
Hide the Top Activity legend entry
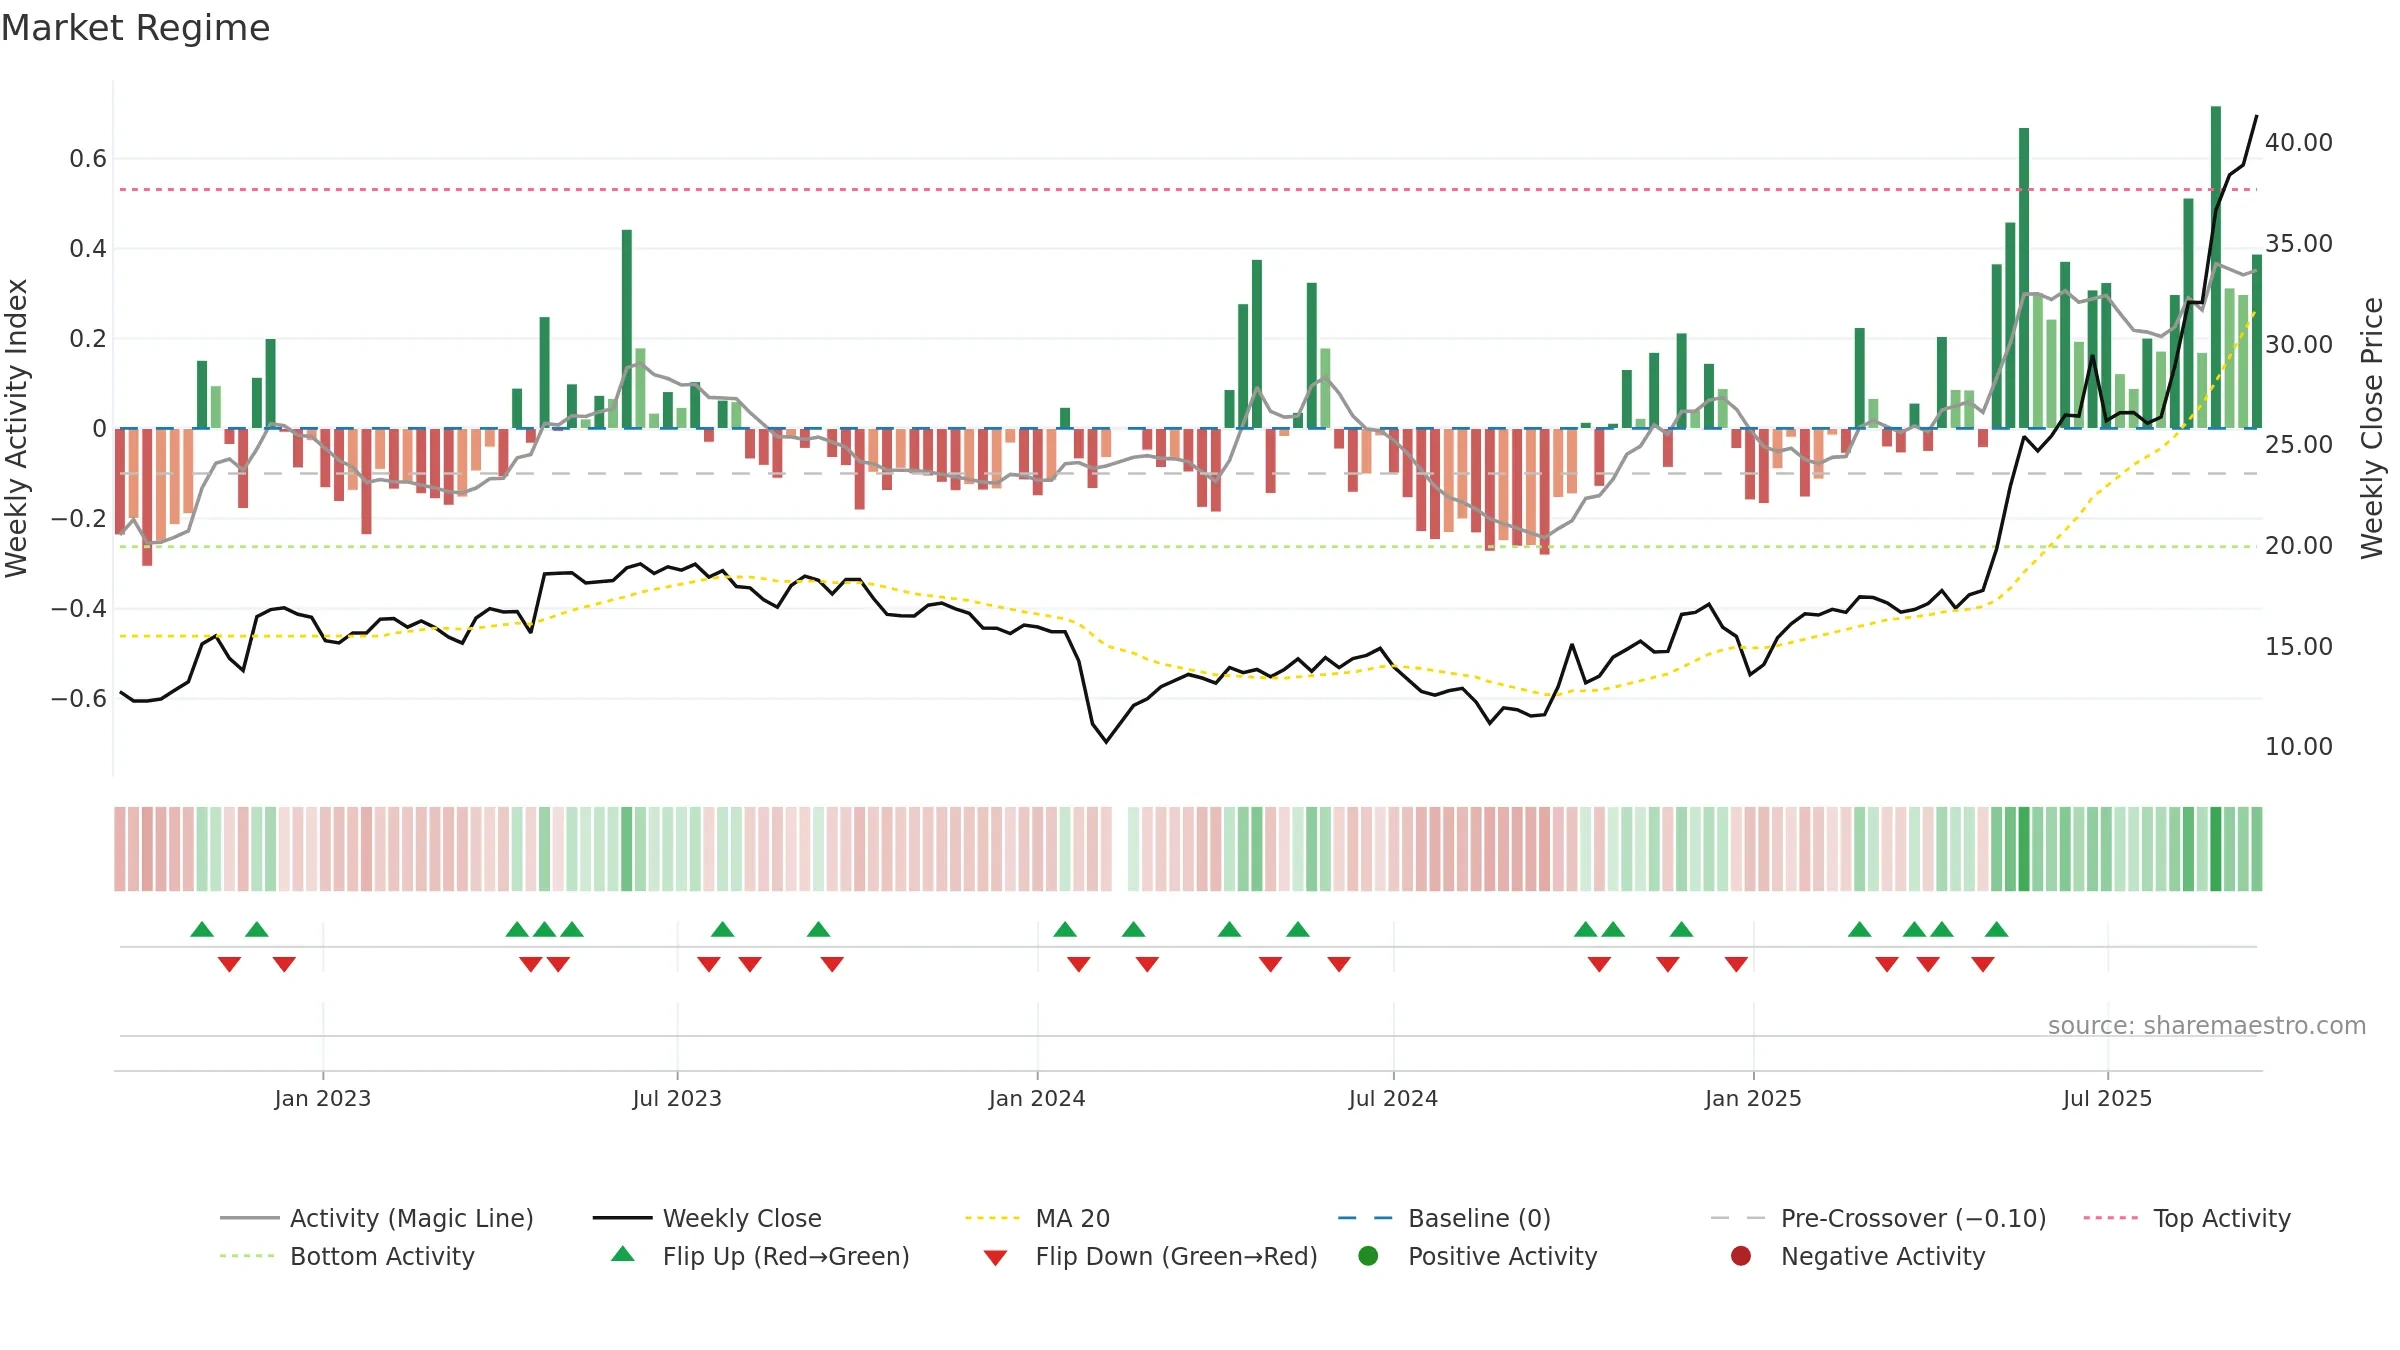(2187, 1218)
